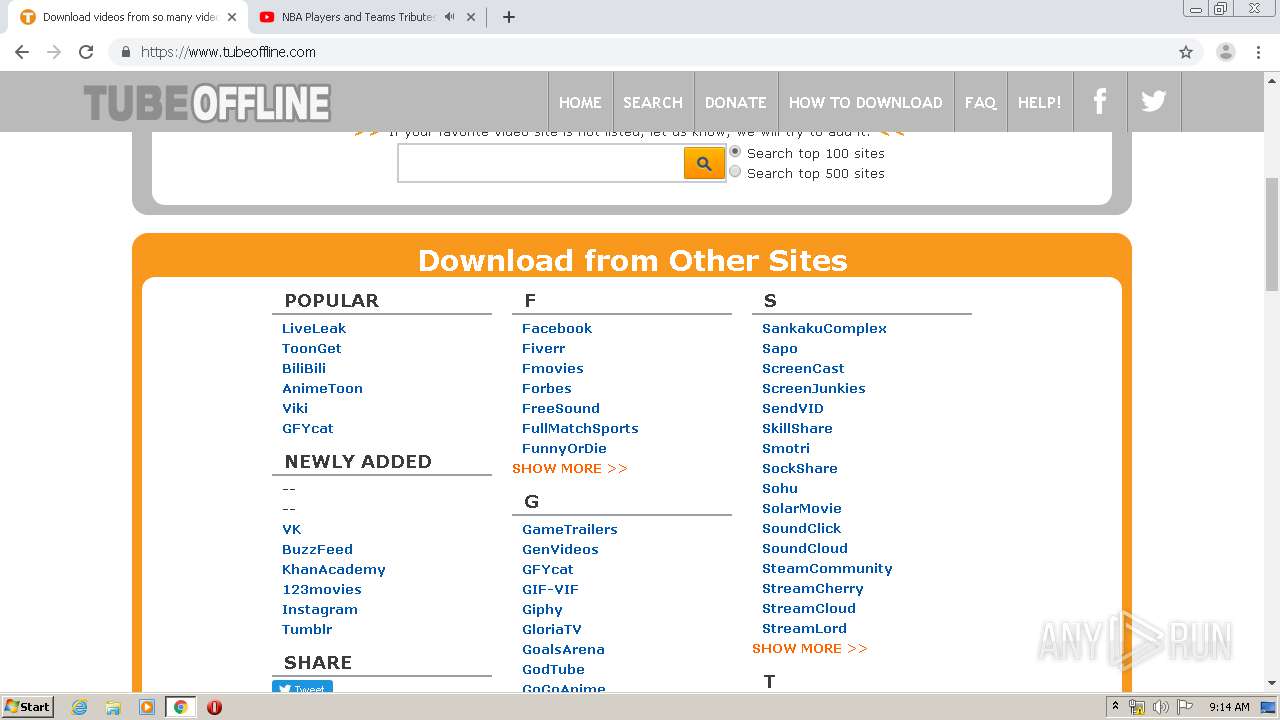Show hidden tray icons arrow

click(1116, 707)
